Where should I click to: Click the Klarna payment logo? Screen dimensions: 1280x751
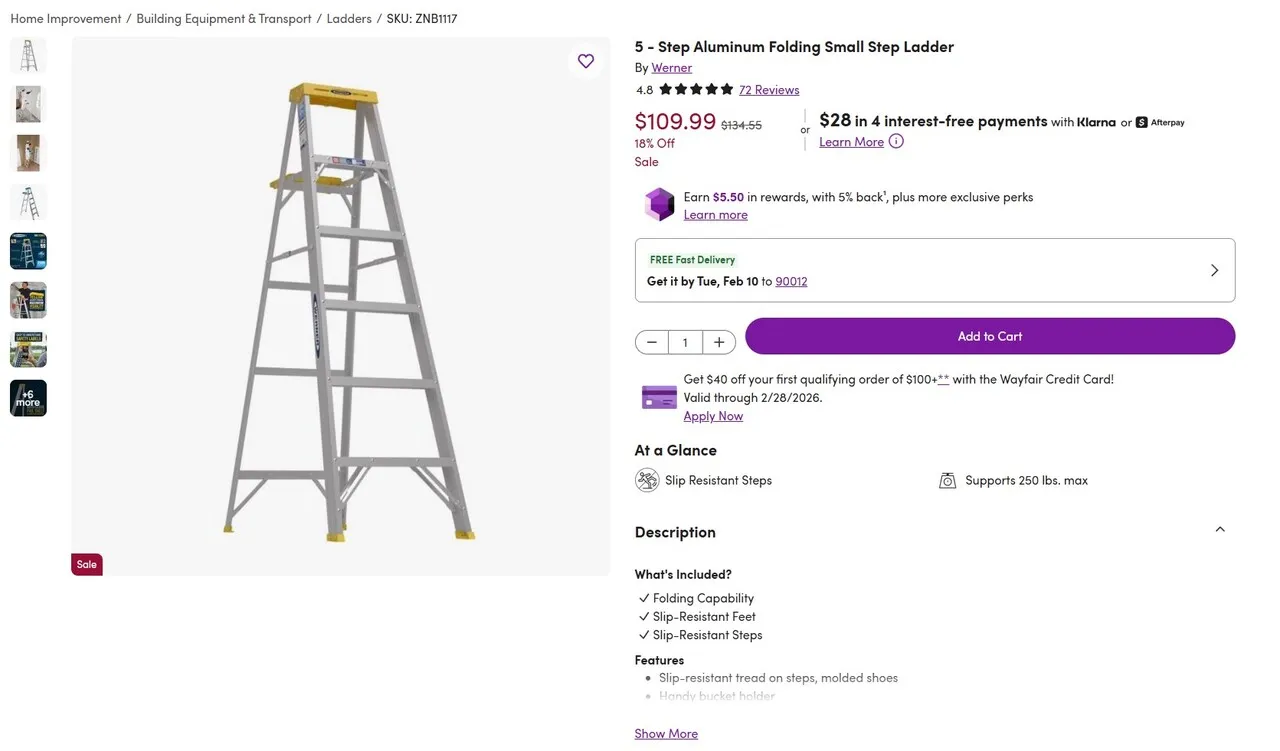(x=1096, y=122)
